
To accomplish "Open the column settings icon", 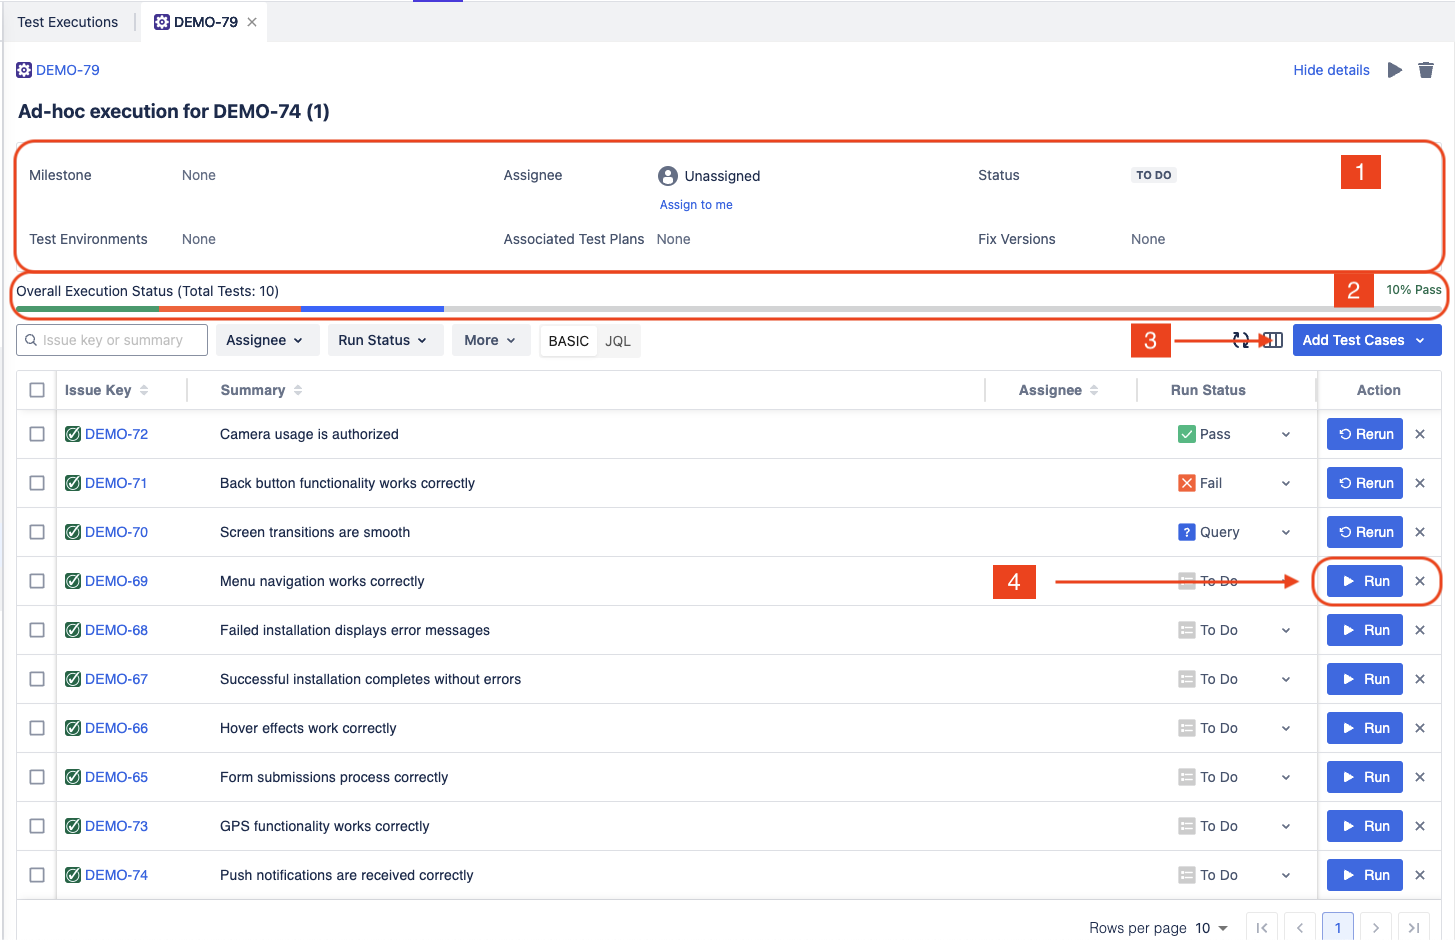I will (1273, 340).
